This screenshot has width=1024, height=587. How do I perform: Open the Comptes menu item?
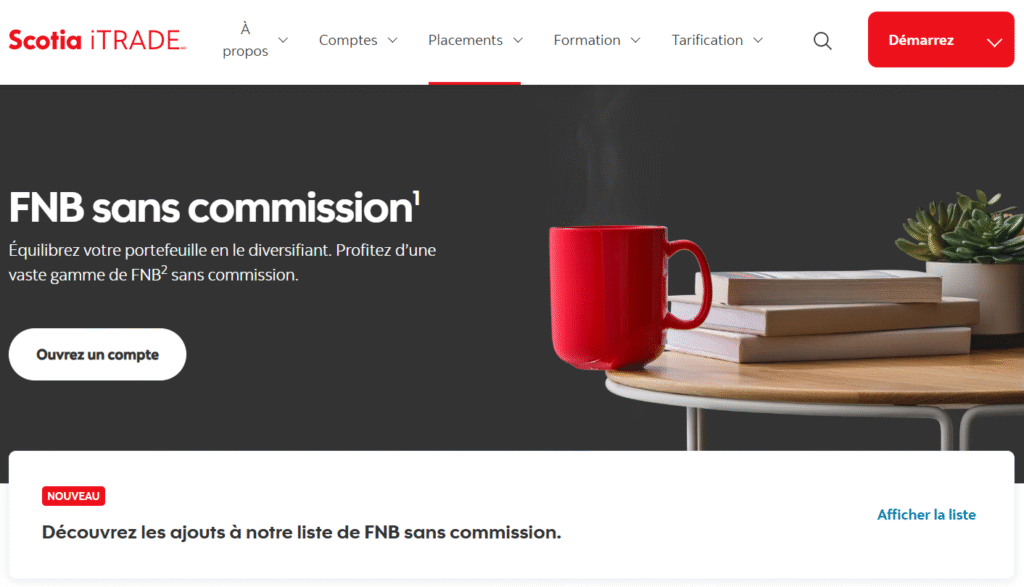348,40
